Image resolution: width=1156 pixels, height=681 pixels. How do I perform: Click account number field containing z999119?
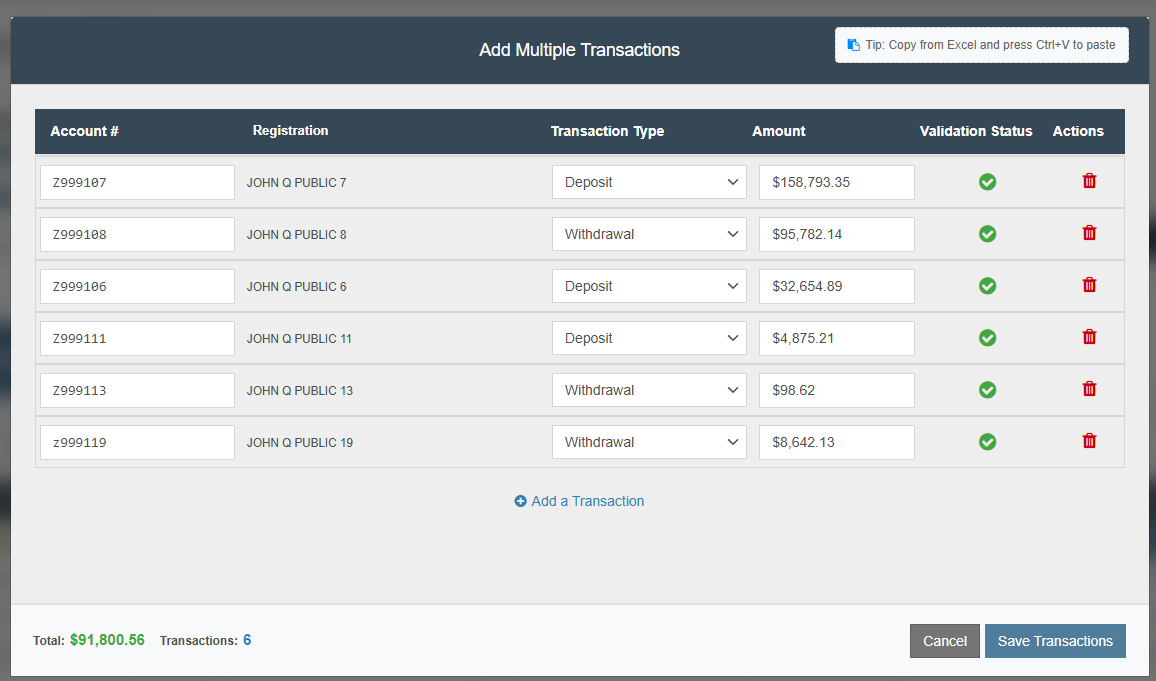point(137,442)
